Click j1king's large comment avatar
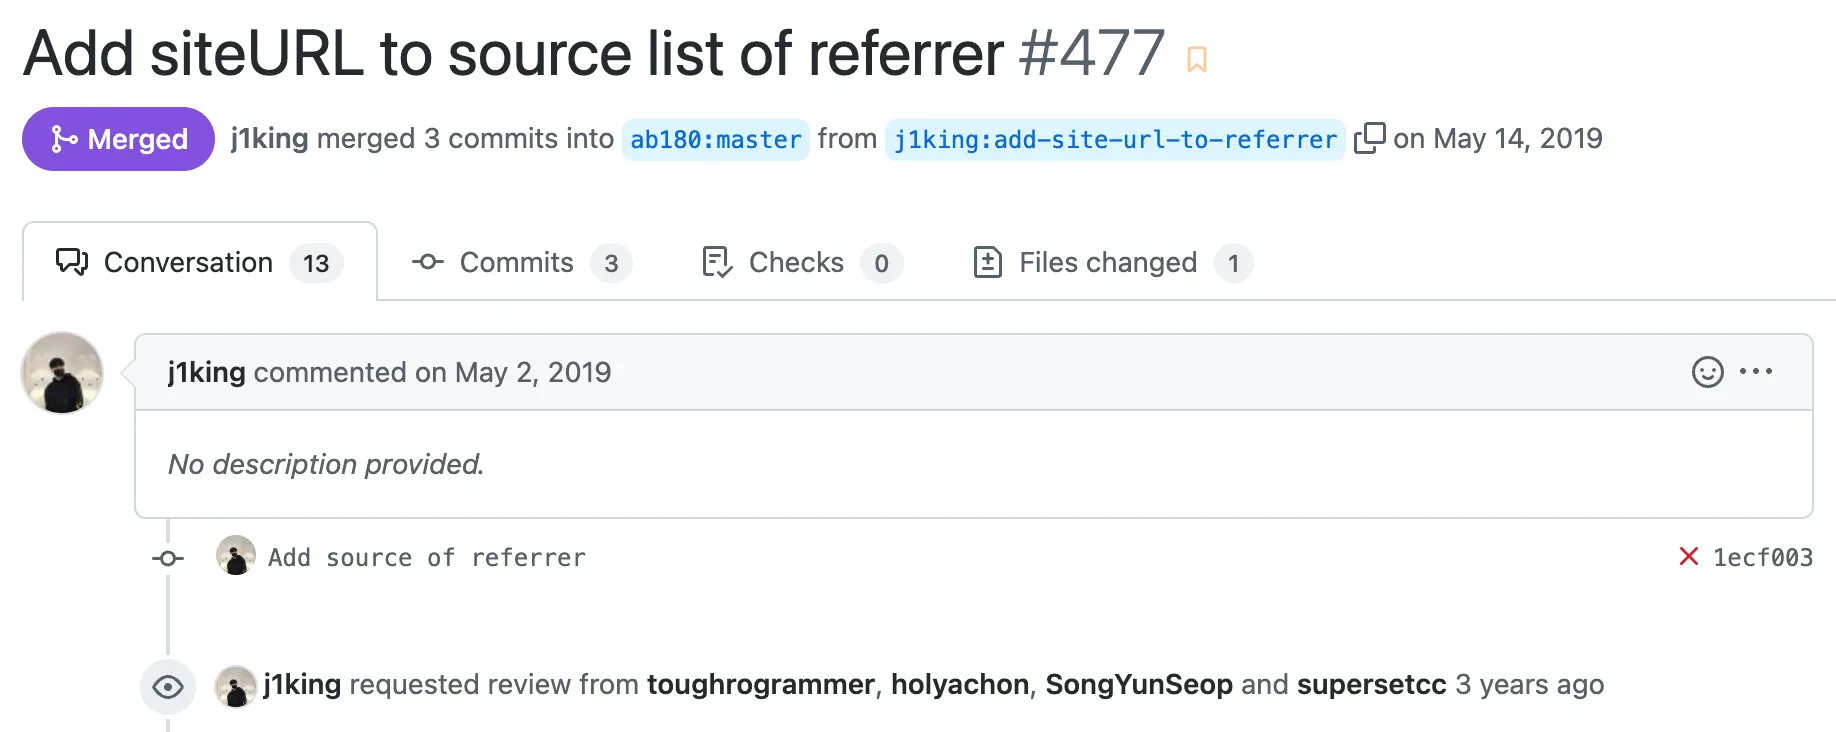 click(x=62, y=373)
